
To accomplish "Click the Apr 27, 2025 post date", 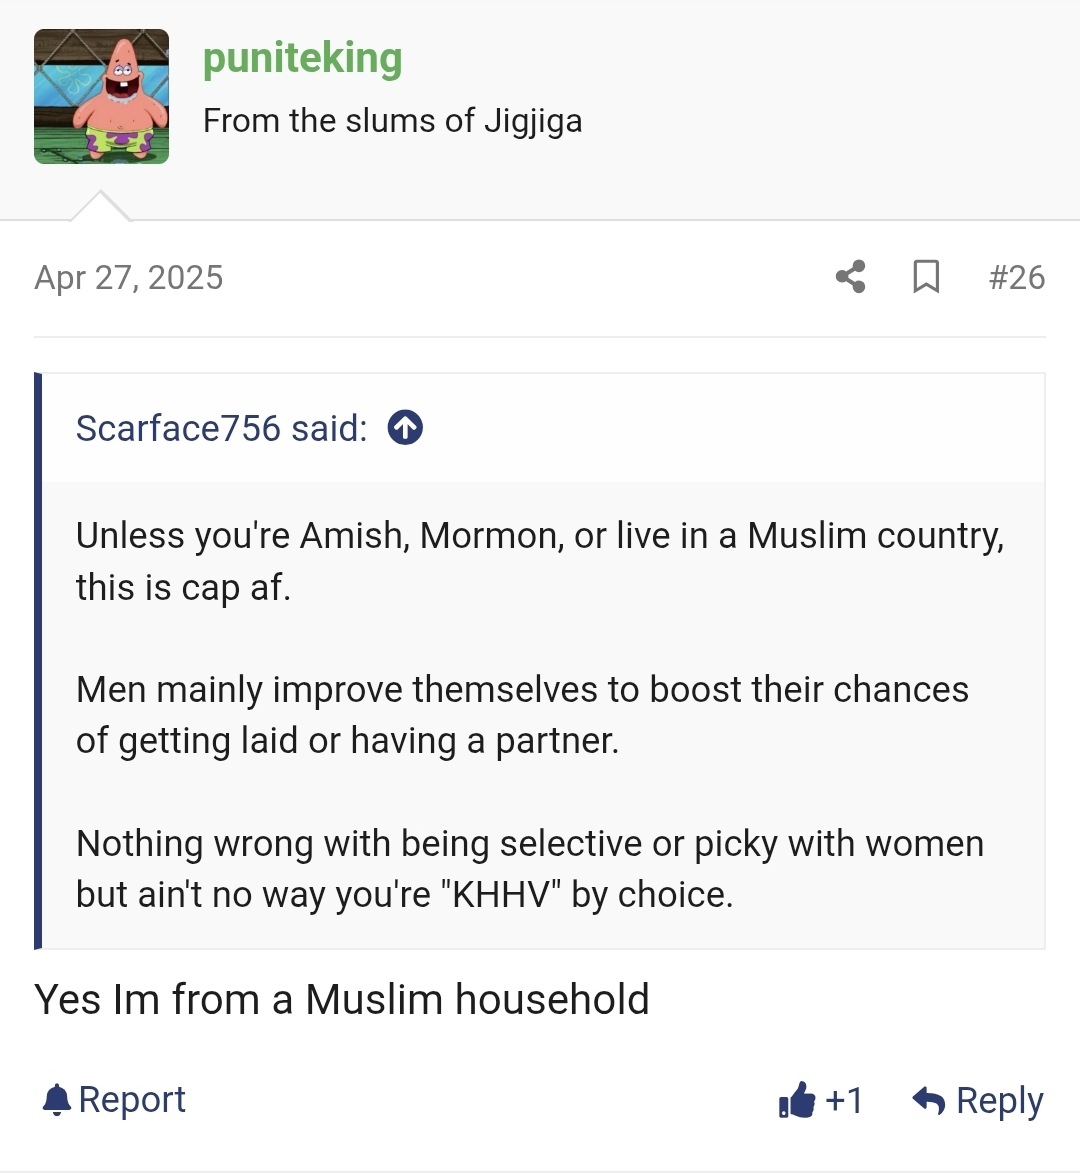I will point(129,277).
